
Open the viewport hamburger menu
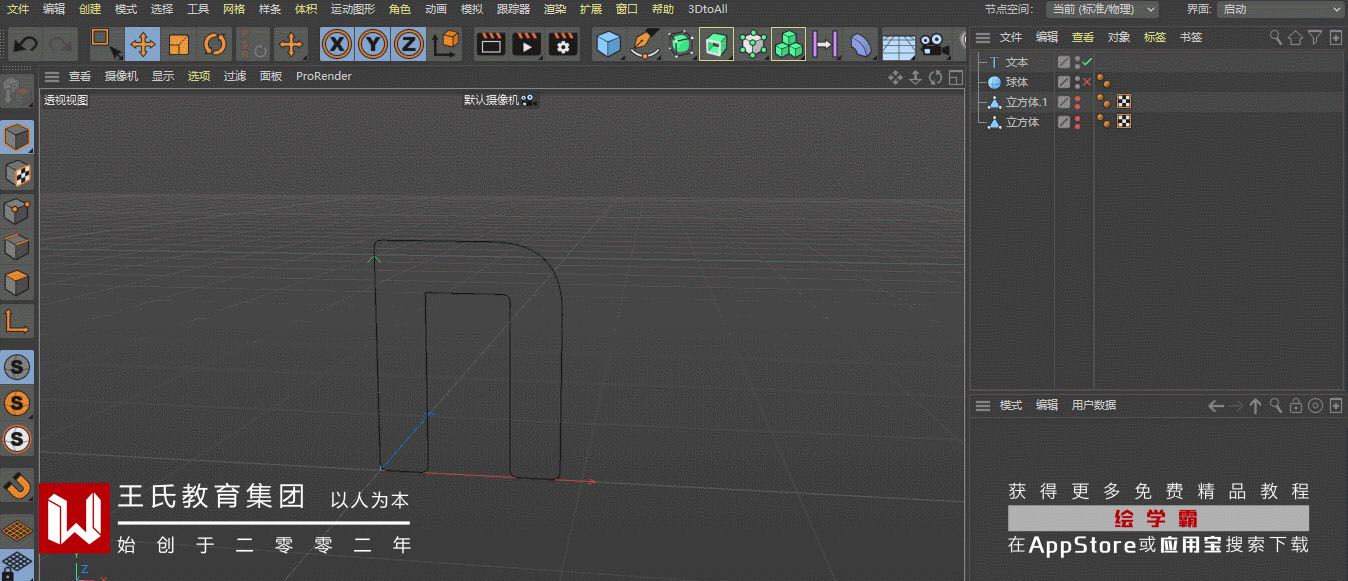pyautogui.click(x=51, y=76)
